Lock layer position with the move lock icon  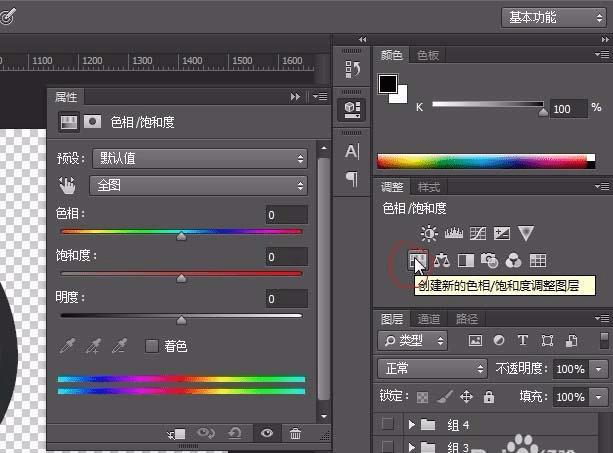[x=468, y=397]
